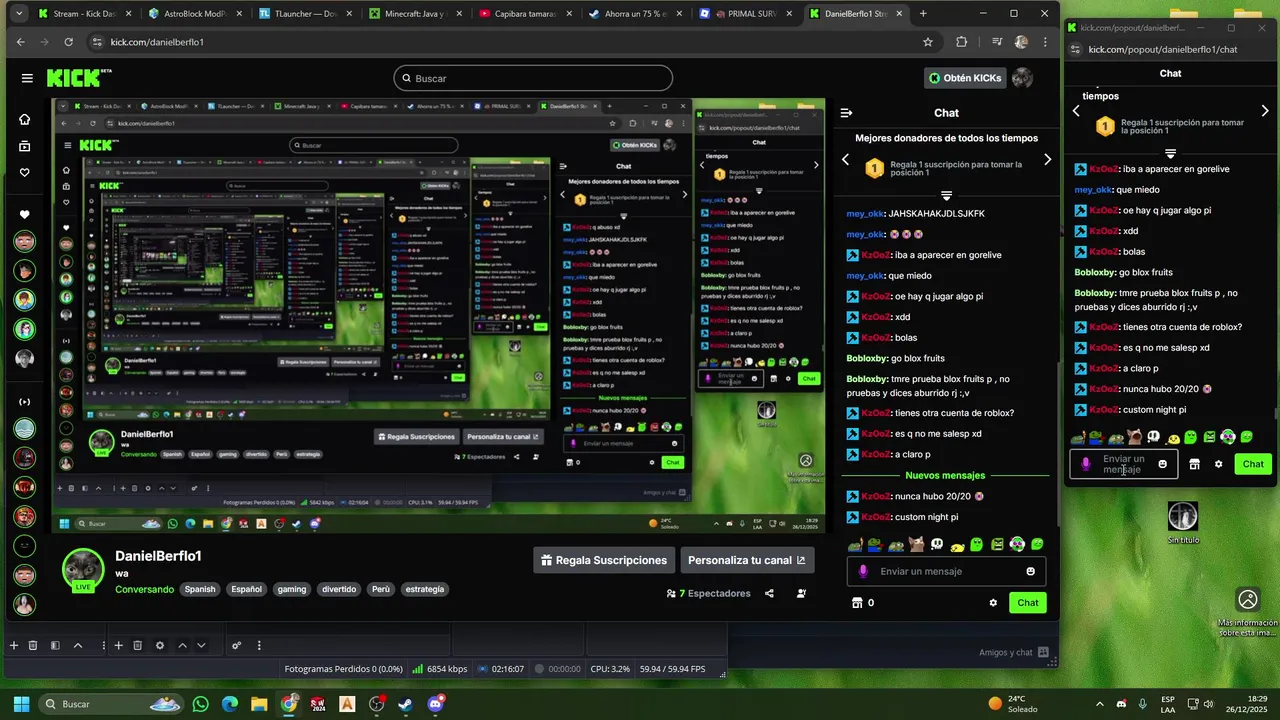Viewport: 1280px width, 720px height.
Task: Toggle the microphone tray icon in taskbar
Action: coord(1142,704)
